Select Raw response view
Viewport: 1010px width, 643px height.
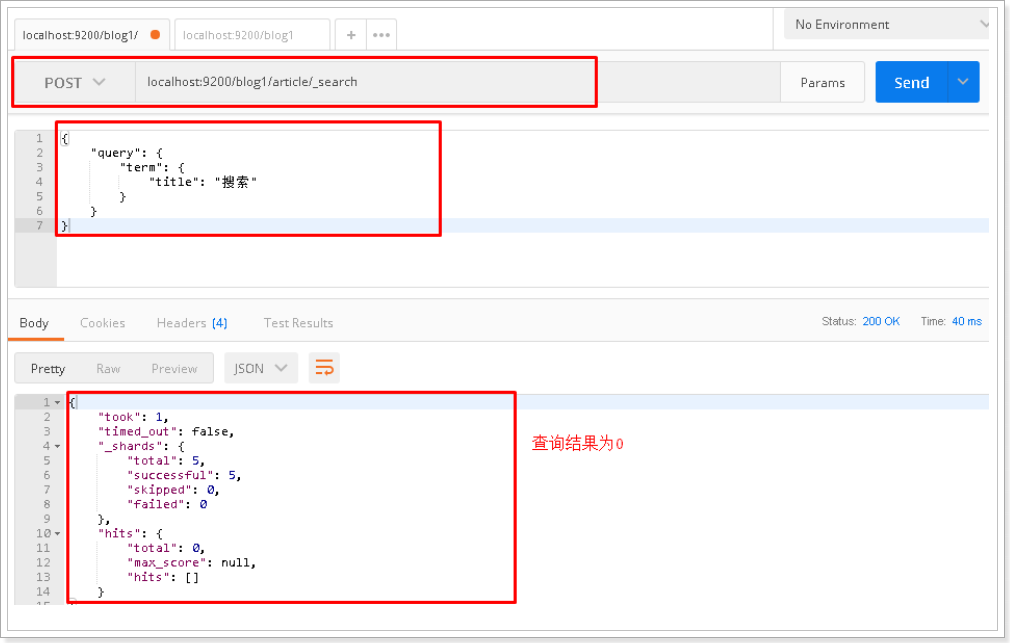(108, 369)
